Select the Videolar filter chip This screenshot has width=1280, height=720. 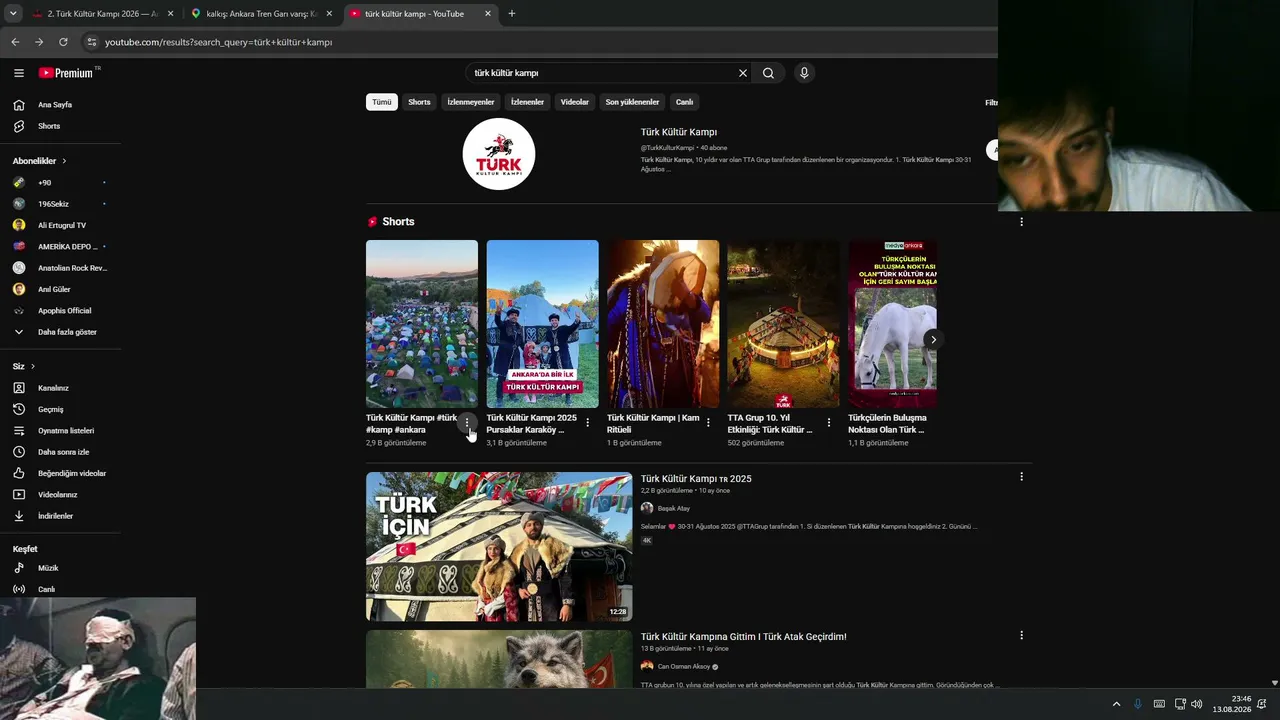click(575, 102)
